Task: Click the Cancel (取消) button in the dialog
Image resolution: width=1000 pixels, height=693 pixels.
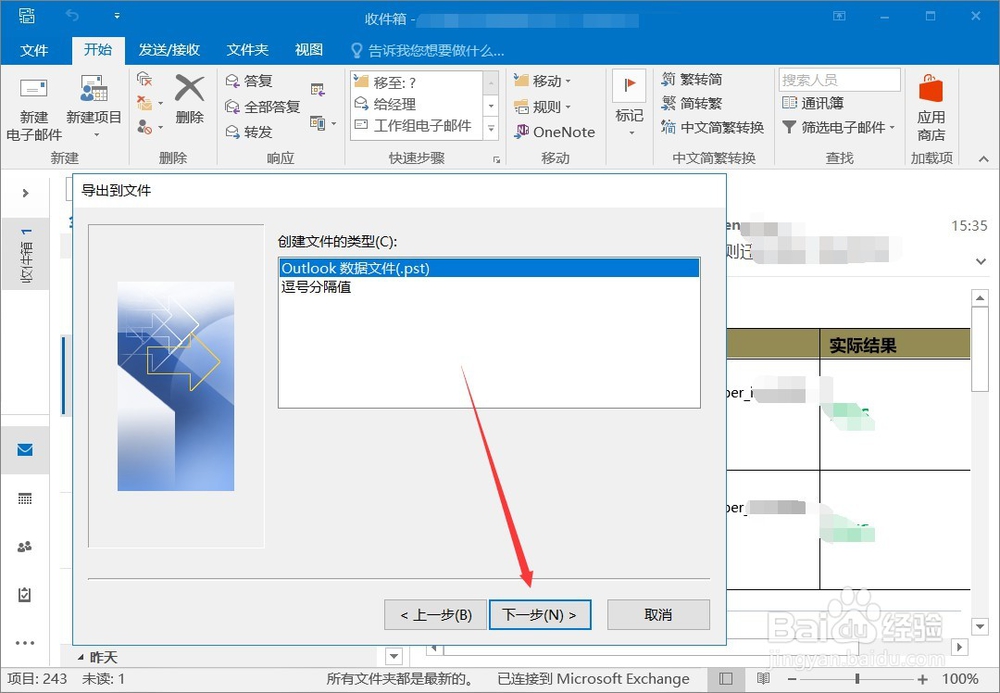Action: click(658, 615)
